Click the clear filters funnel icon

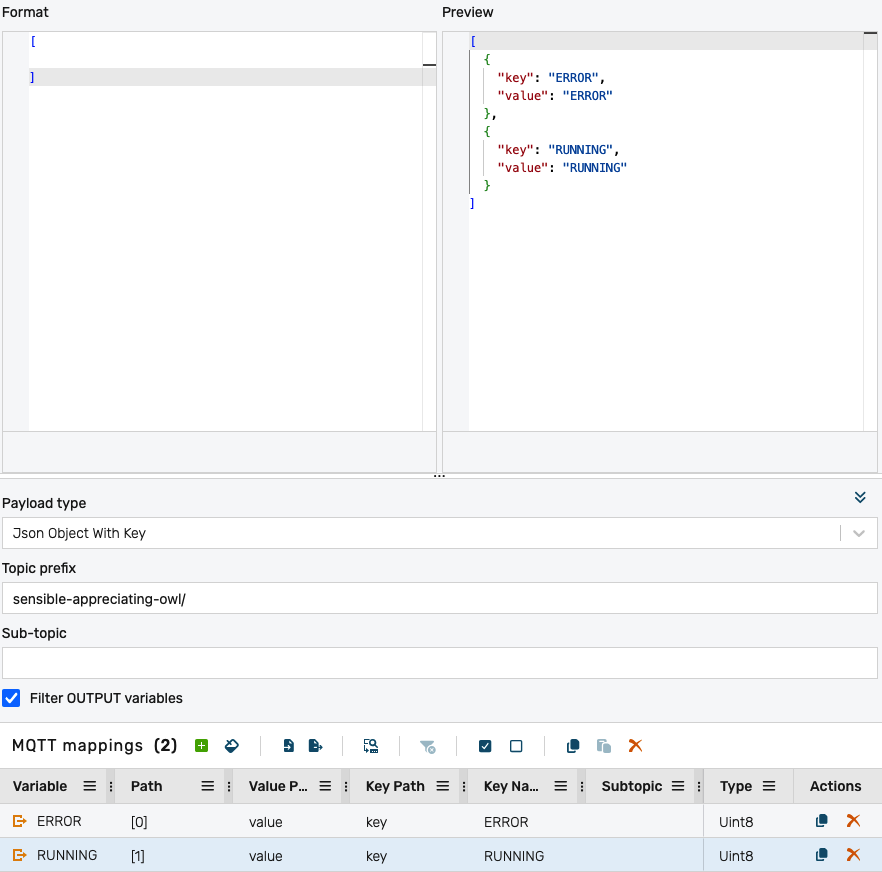click(x=427, y=746)
